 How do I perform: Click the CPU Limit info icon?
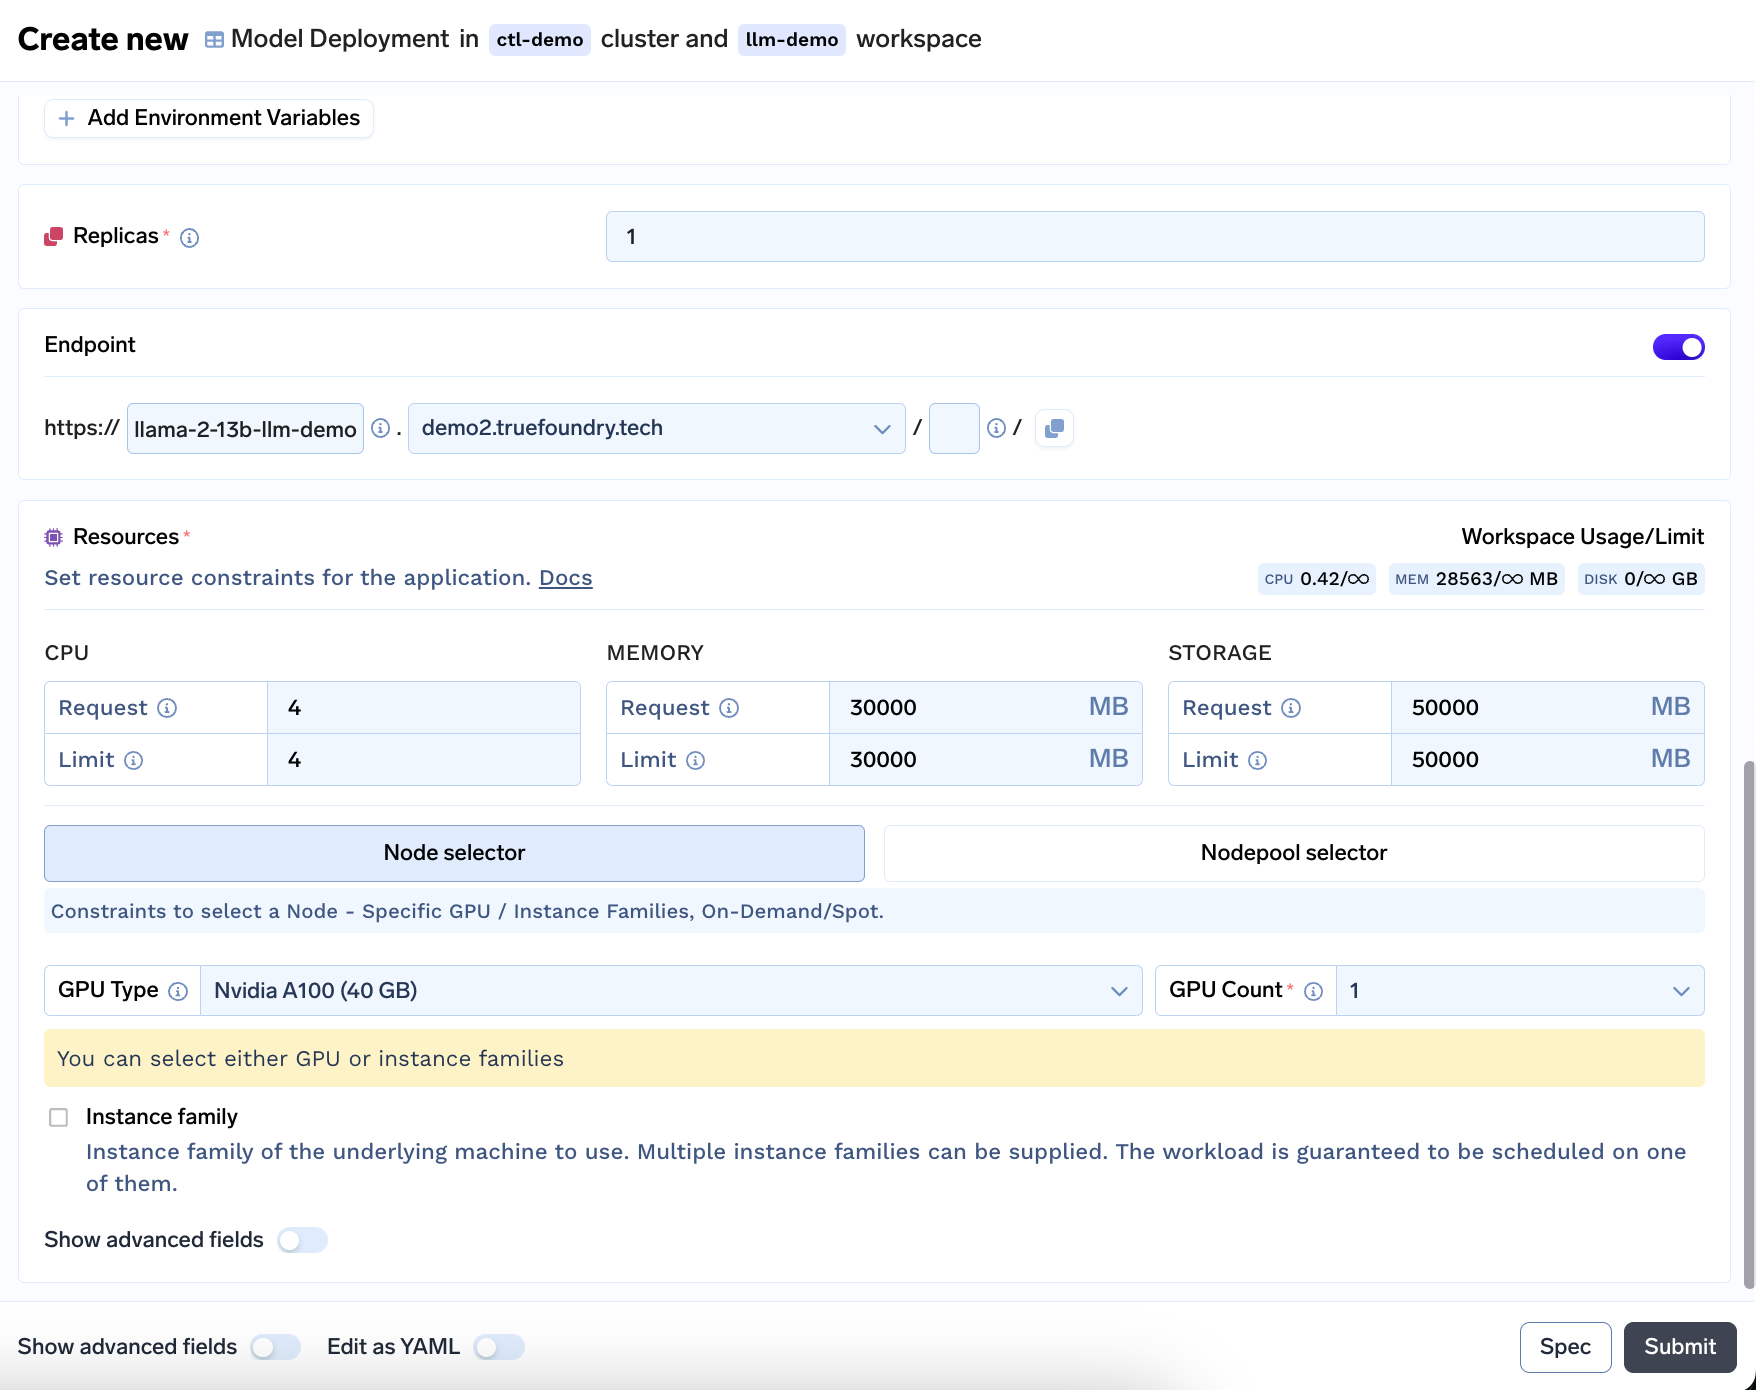pyautogui.click(x=133, y=760)
